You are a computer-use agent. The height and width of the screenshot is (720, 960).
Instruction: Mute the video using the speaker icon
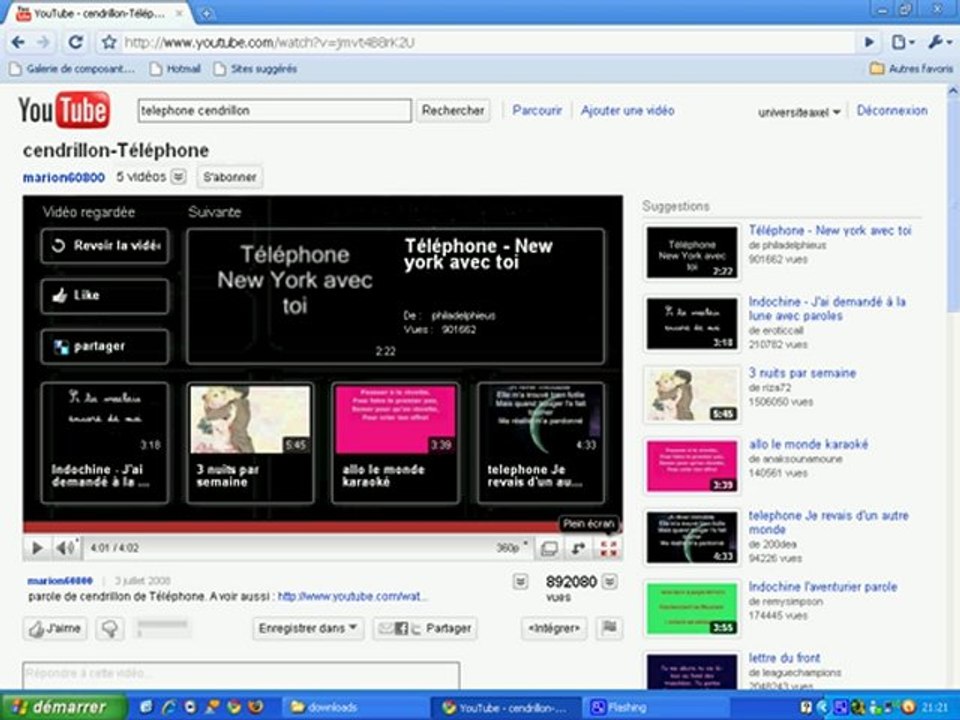(x=66, y=548)
